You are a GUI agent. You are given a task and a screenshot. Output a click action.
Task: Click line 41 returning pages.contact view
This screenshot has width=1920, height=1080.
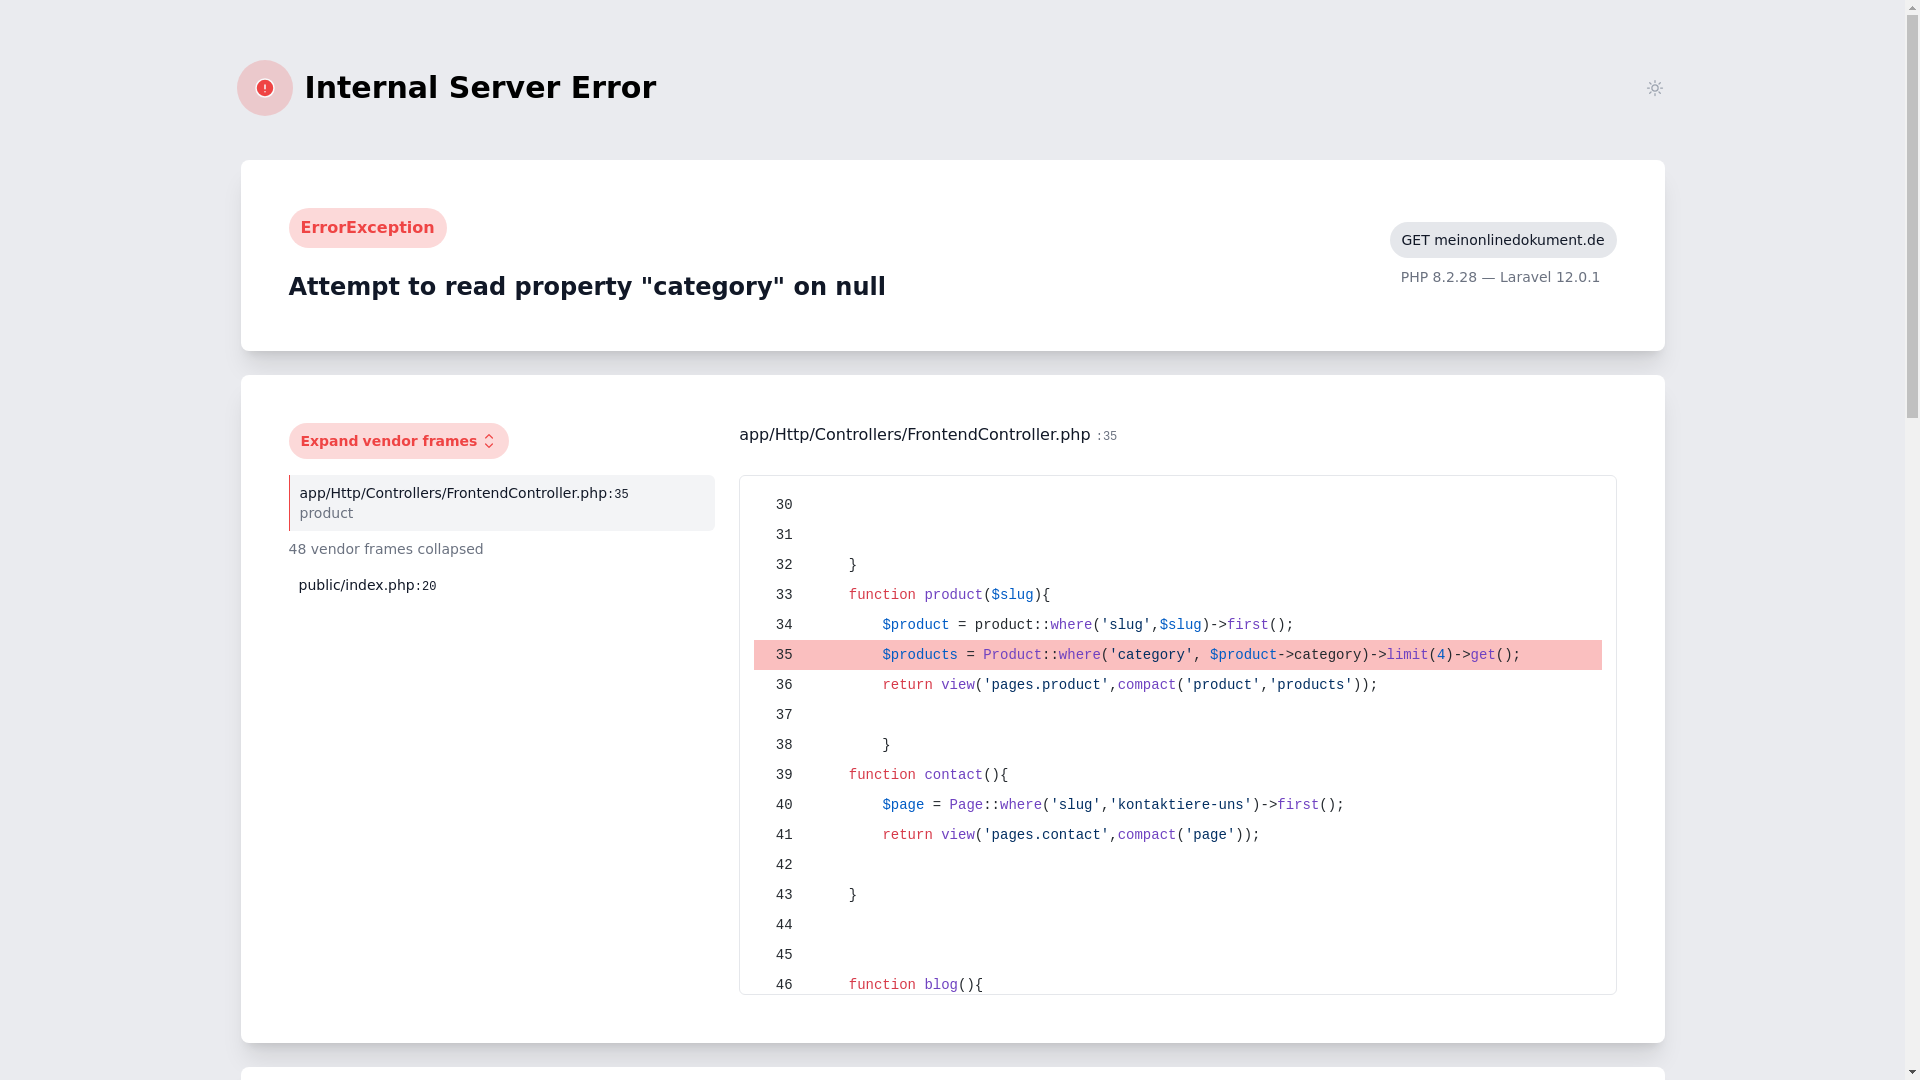pyautogui.click(x=1177, y=835)
